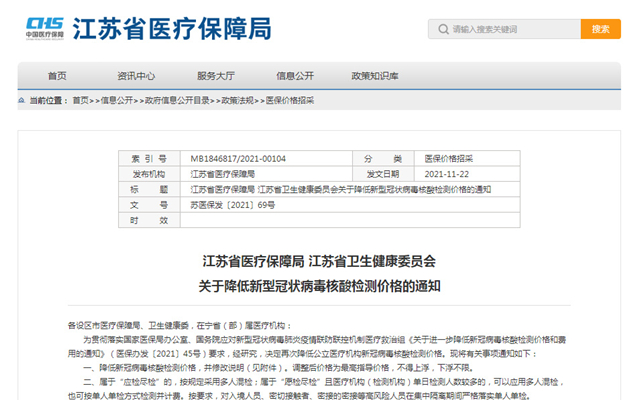The width and height of the screenshot is (641, 400).
Task: Click the publish date 2021-11-22
Action: [x=449, y=173]
